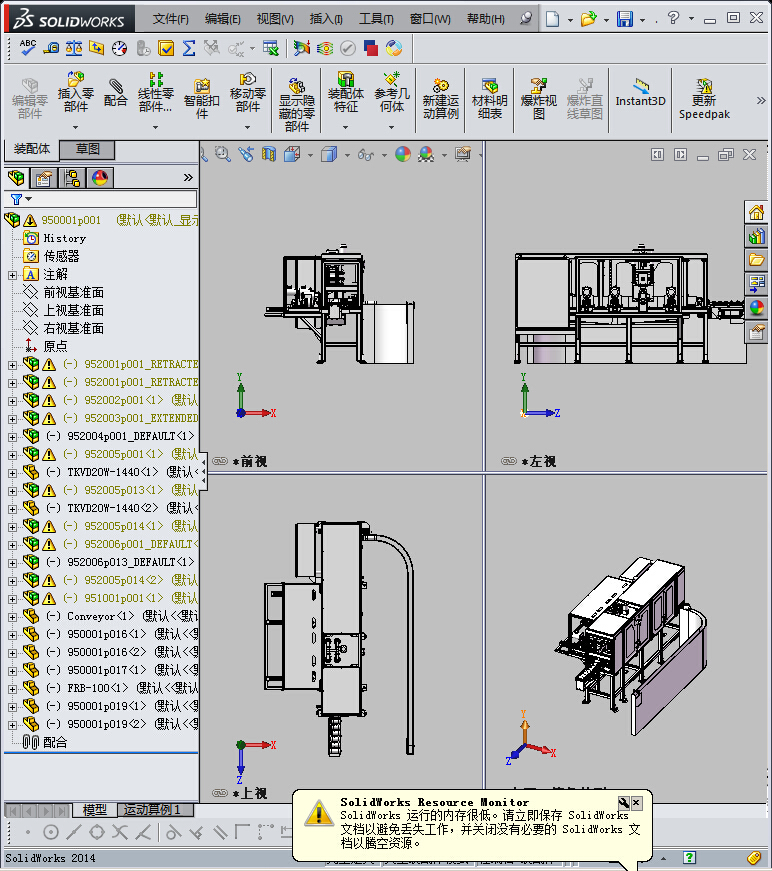
Task: Switch to the 装配体 tab
Action: coord(32,149)
